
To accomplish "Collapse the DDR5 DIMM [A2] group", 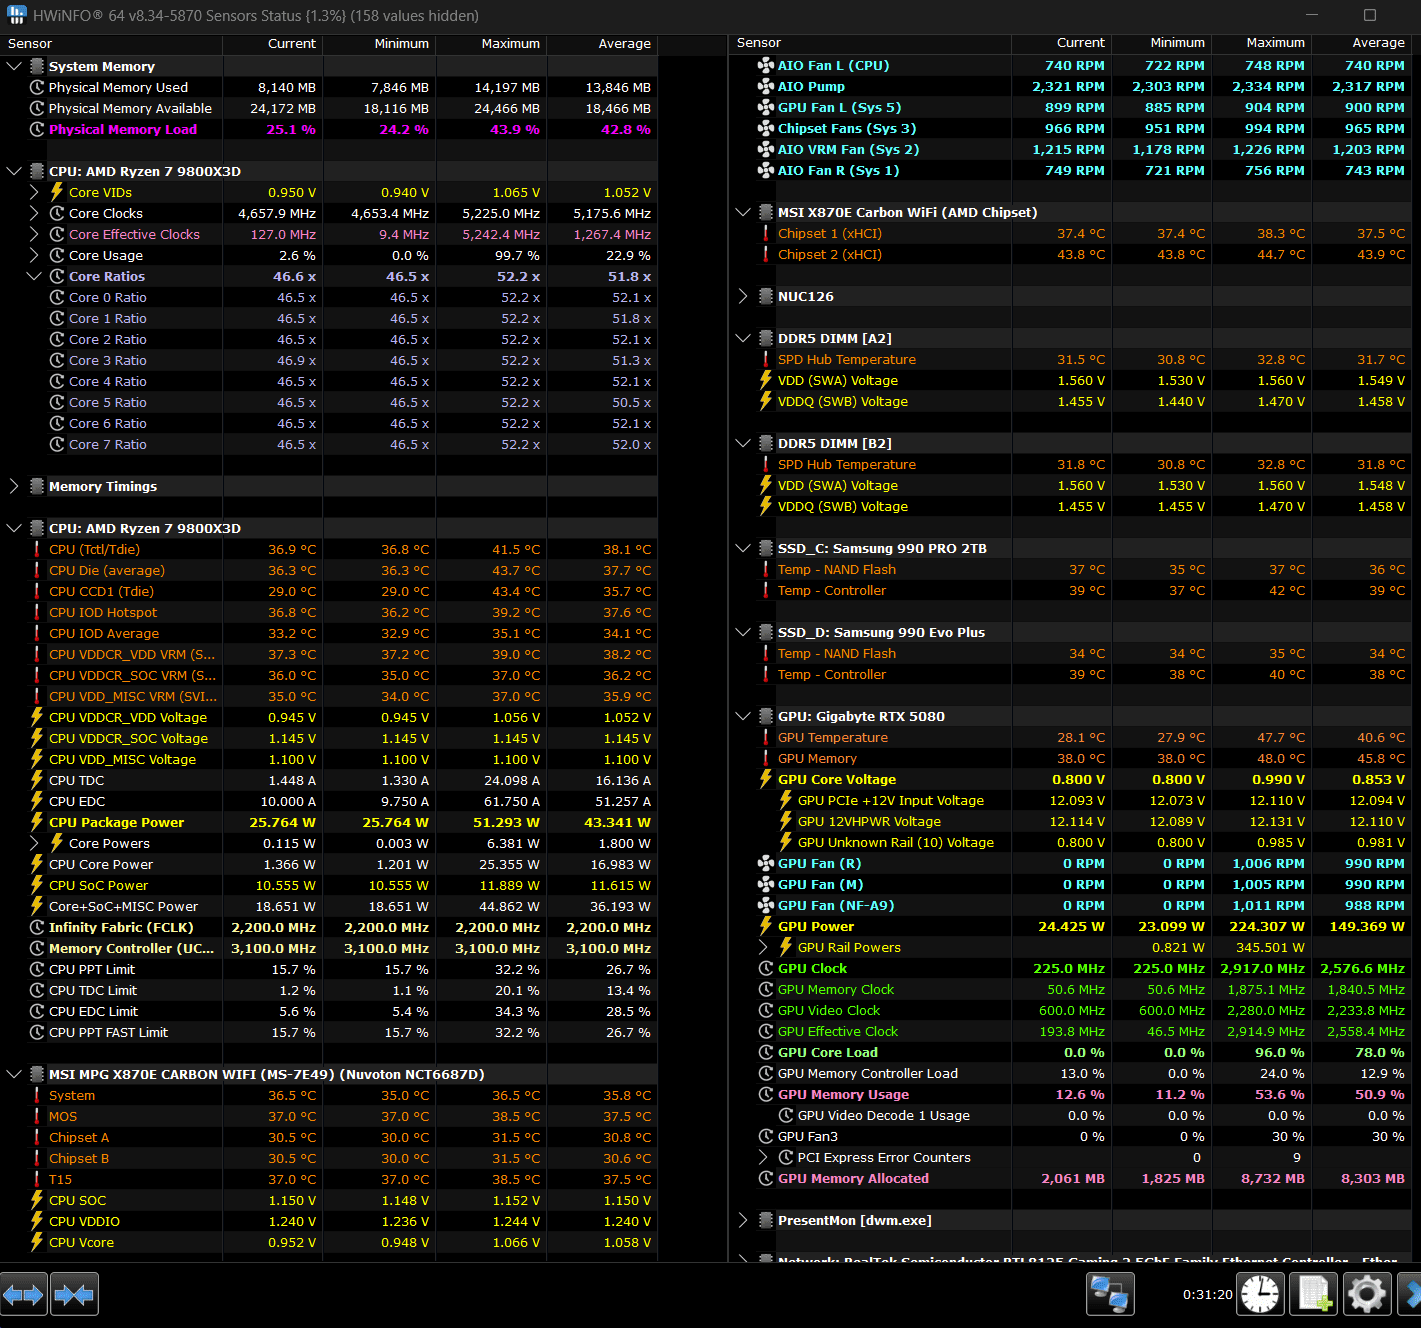I will pos(743,339).
